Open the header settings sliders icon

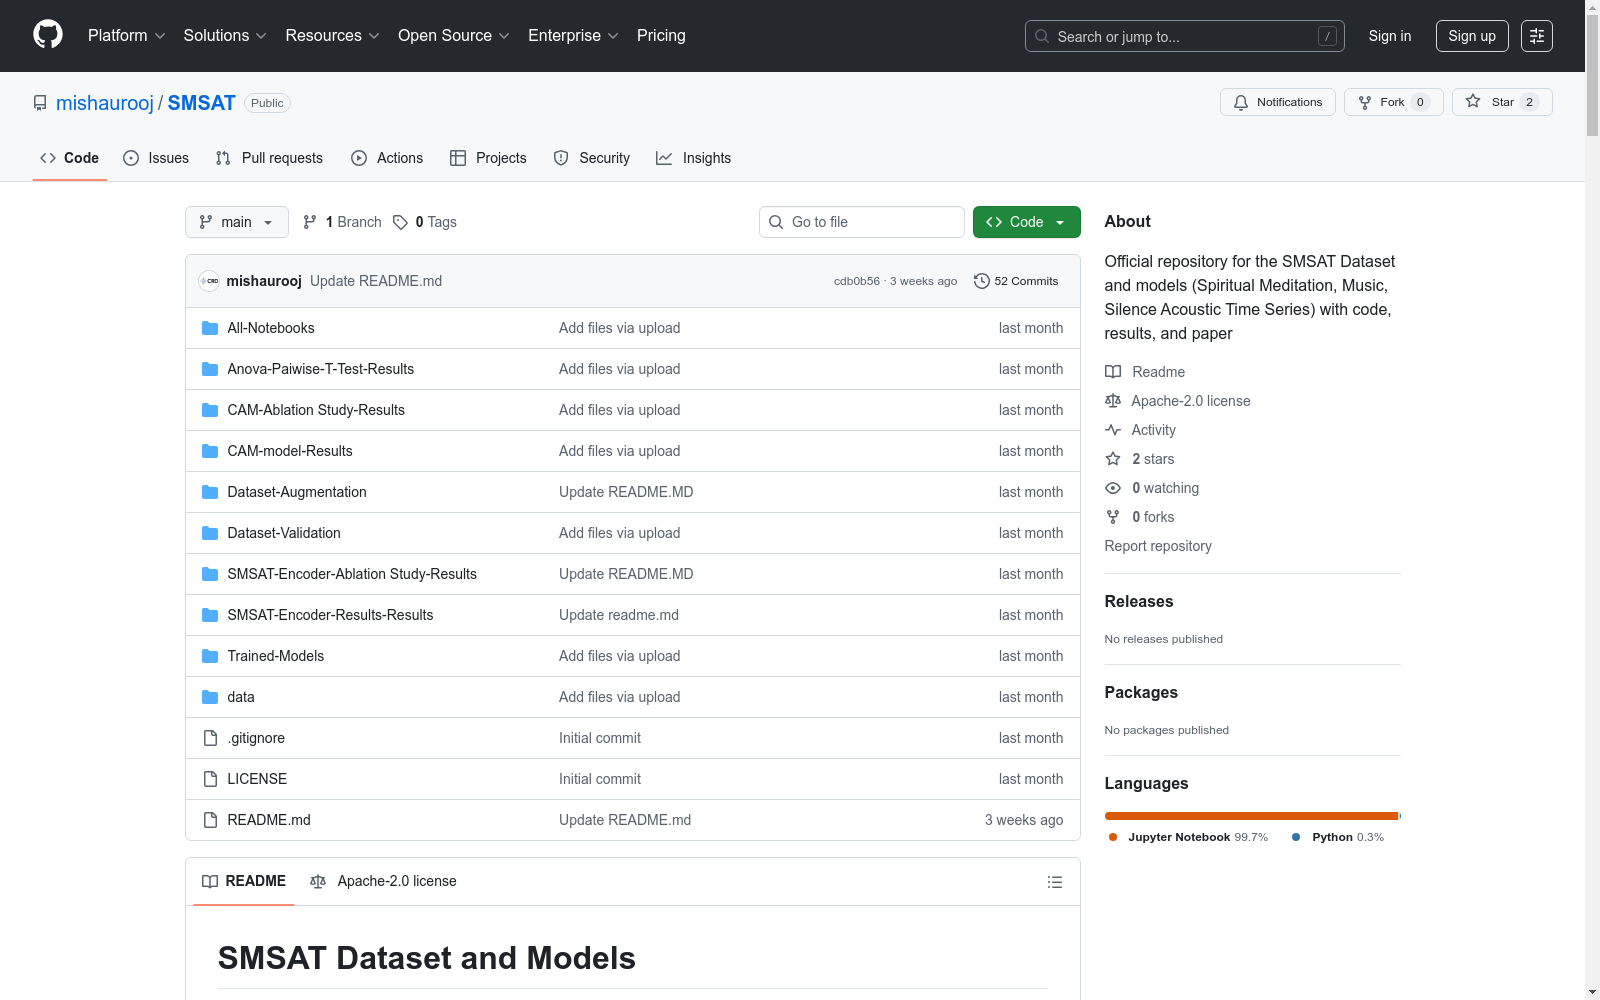point(1537,36)
